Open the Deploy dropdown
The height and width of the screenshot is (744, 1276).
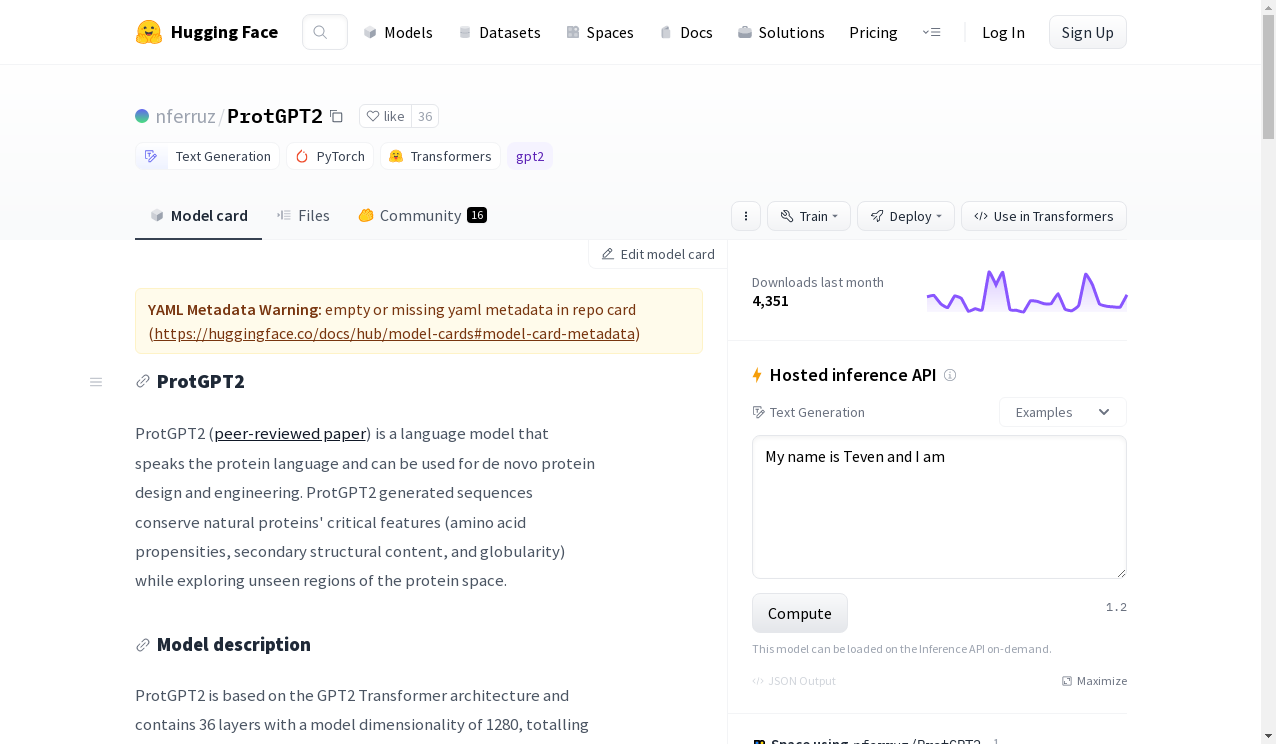point(906,216)
